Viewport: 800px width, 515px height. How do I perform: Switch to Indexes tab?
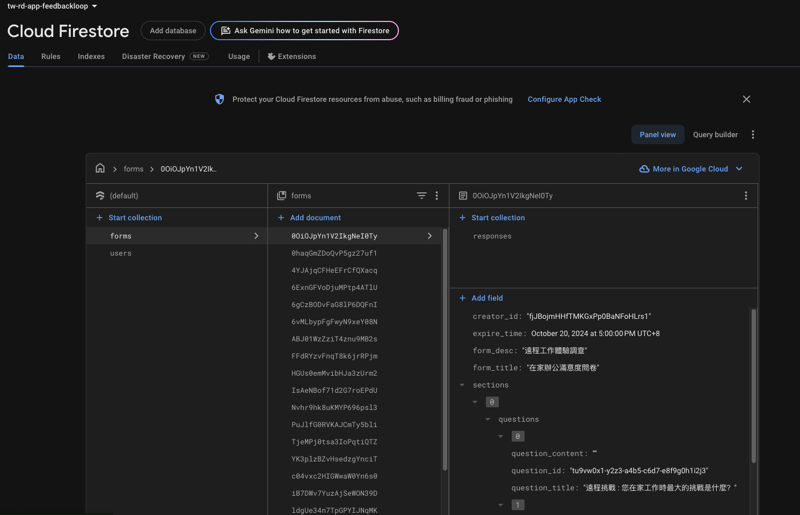(x=91, y=56)
